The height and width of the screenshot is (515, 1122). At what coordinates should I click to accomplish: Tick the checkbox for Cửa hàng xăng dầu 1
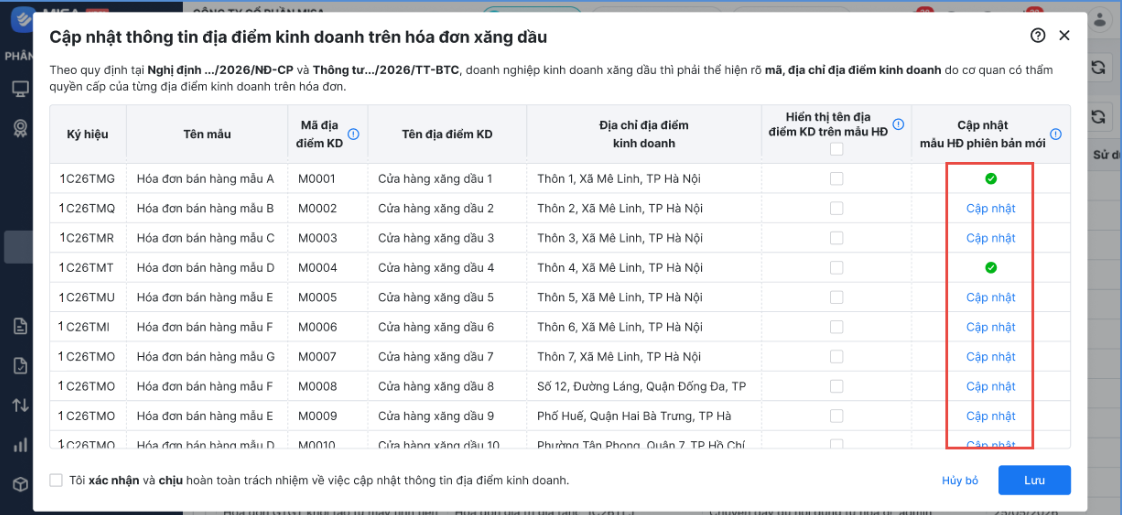[x=836, y=179]
